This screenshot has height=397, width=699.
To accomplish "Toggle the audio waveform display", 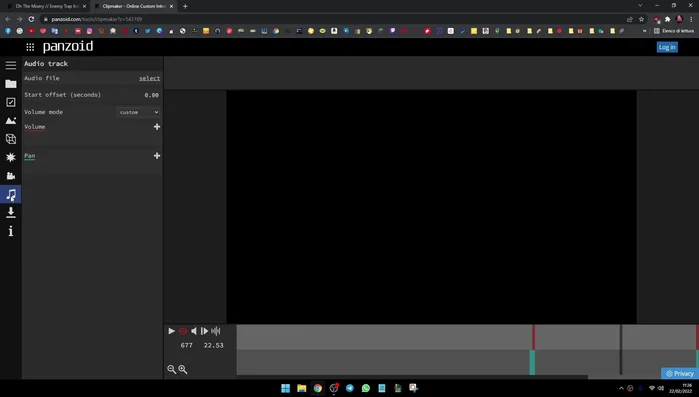I will 216,331.
